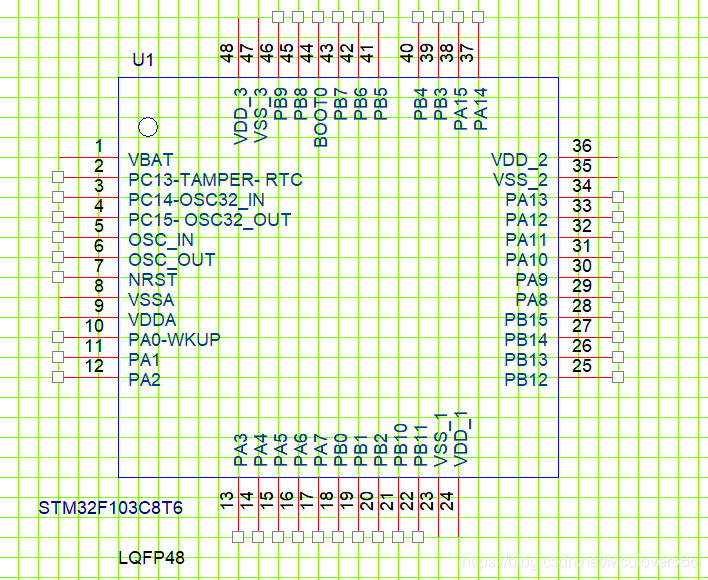
Task: Select the U1 component designator
Action: pos(144,60)
